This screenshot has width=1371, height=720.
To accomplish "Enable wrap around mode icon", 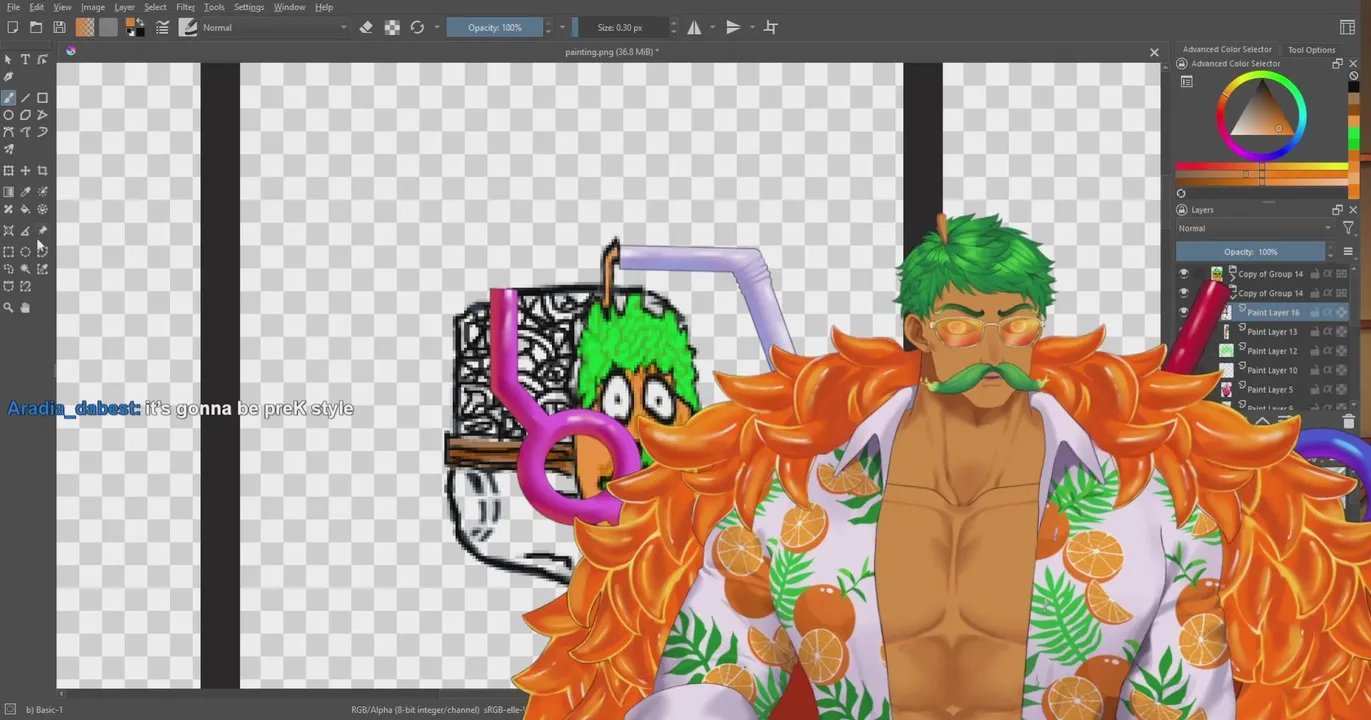I will tap(771, 28).
